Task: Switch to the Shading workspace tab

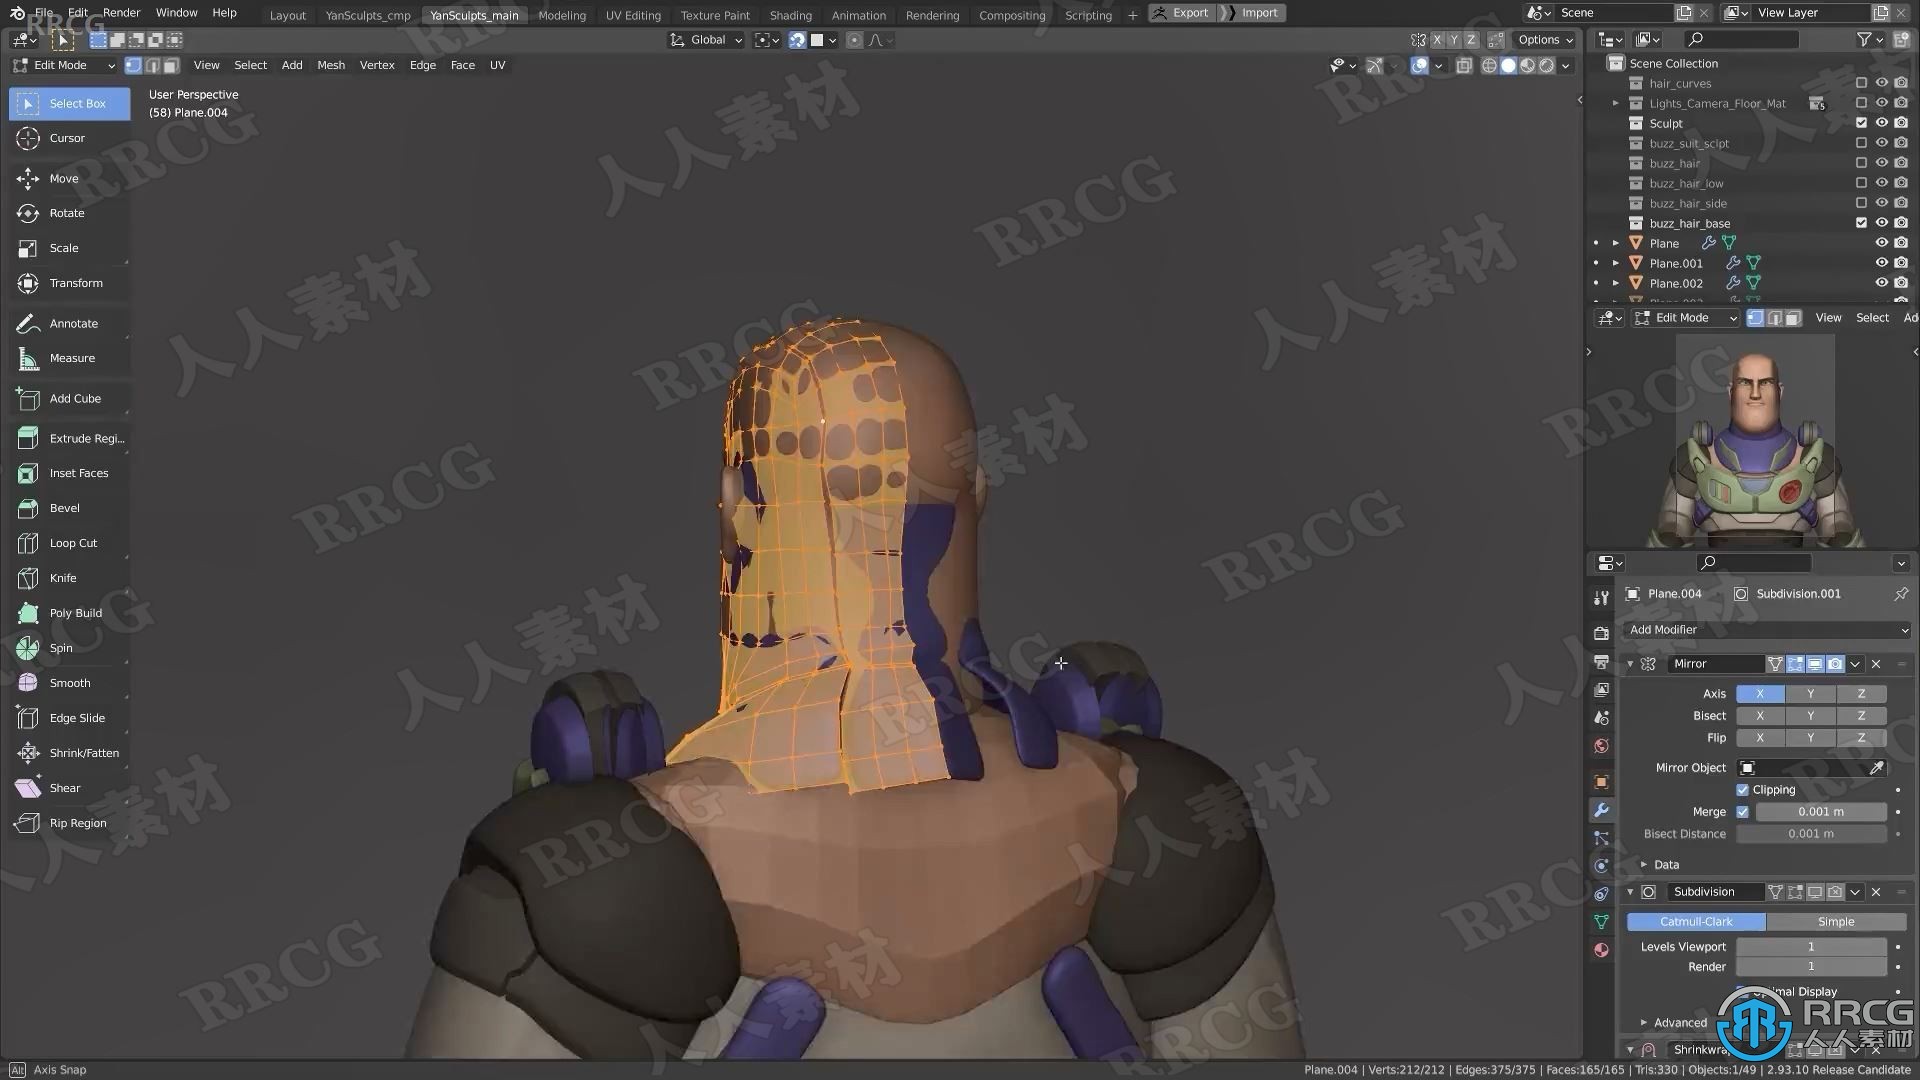Action: [x=790, y=15]
